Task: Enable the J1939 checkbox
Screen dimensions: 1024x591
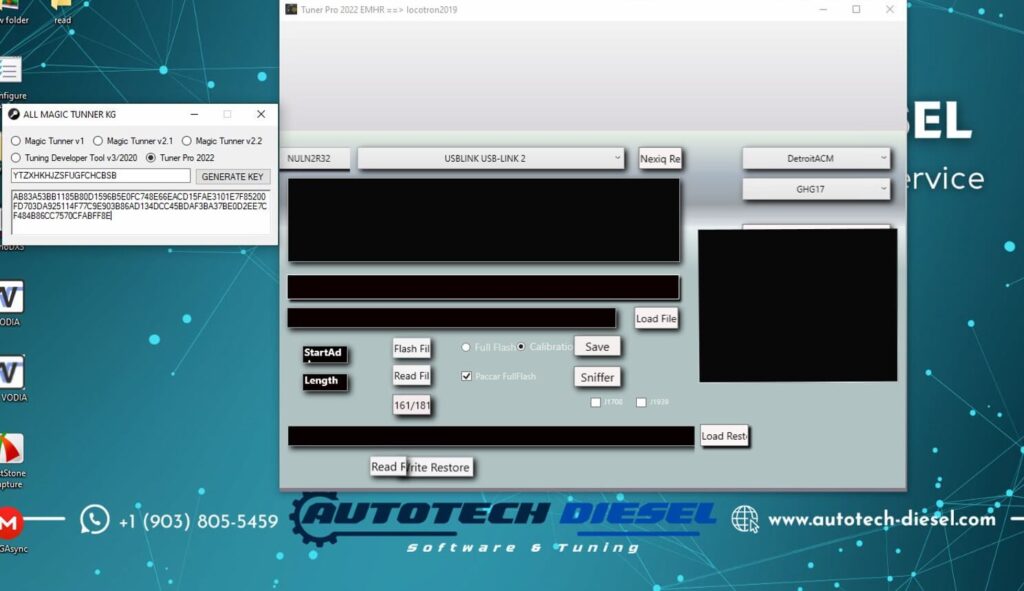Action: 640,402
